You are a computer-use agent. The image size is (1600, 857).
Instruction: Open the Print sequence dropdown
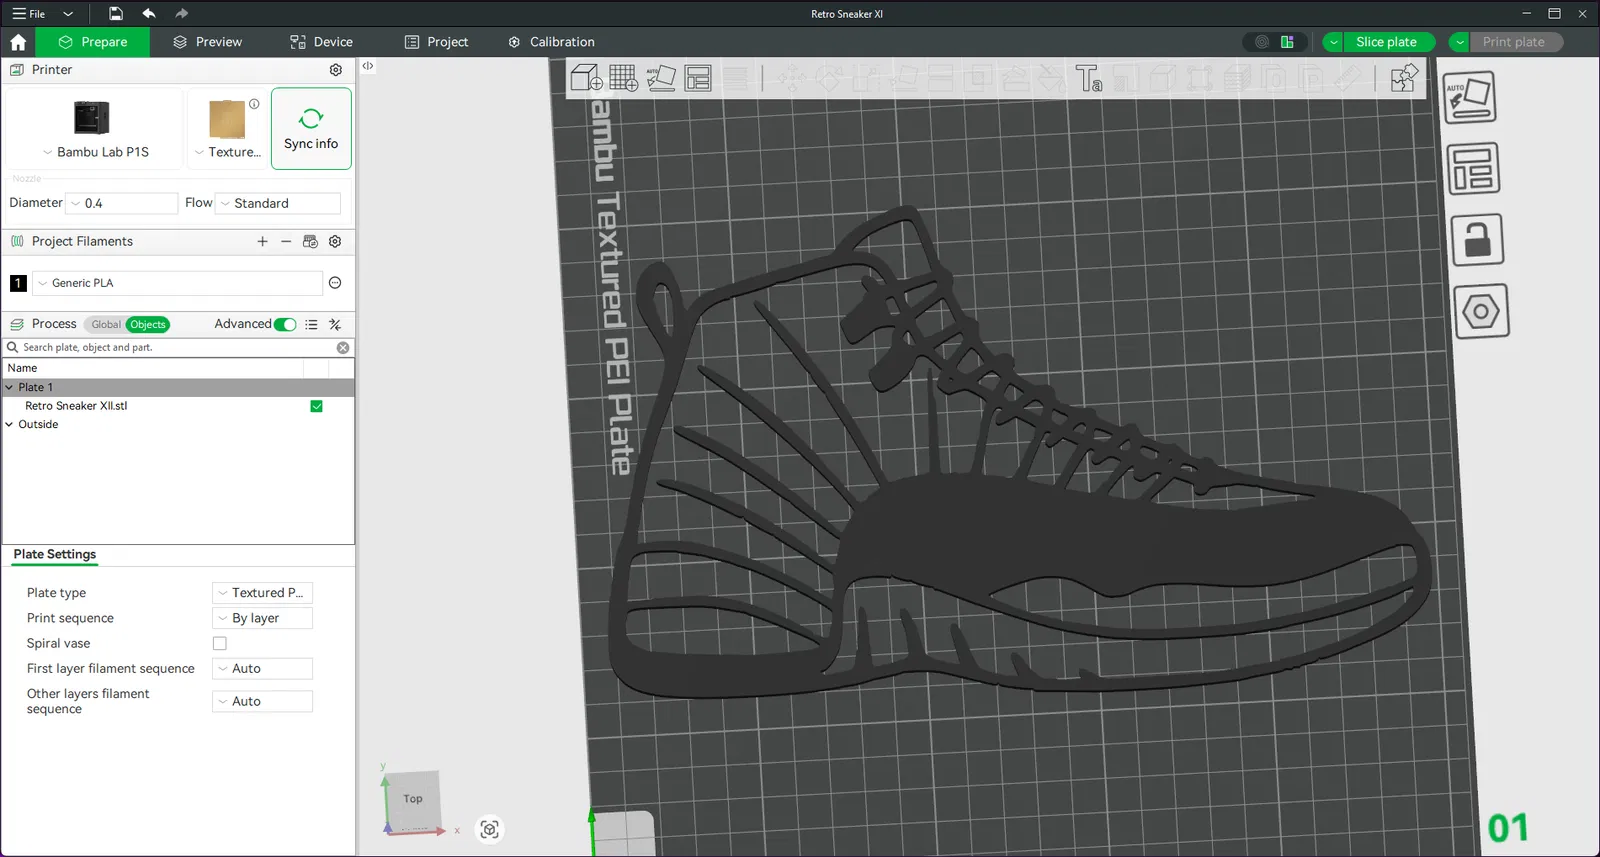click(x=262, y=619)
